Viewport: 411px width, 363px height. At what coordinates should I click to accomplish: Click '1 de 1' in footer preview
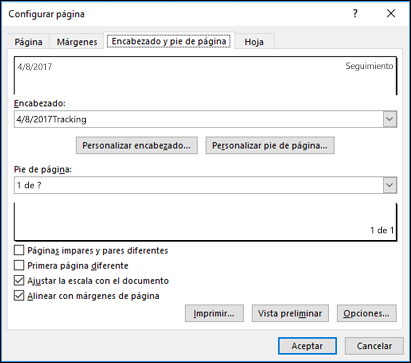point(382,230)
